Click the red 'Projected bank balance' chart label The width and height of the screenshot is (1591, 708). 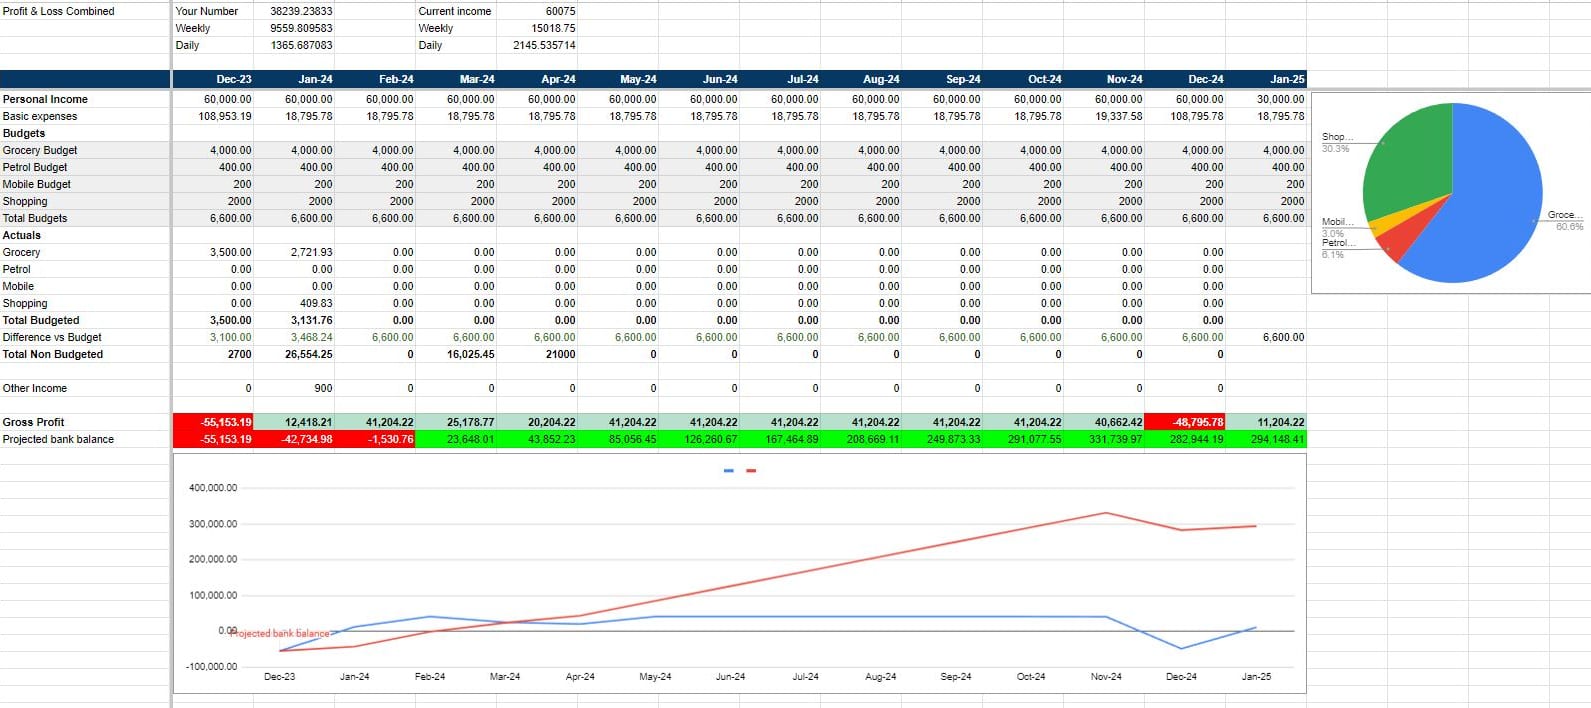pyautogui.click(x=281, y=633)
